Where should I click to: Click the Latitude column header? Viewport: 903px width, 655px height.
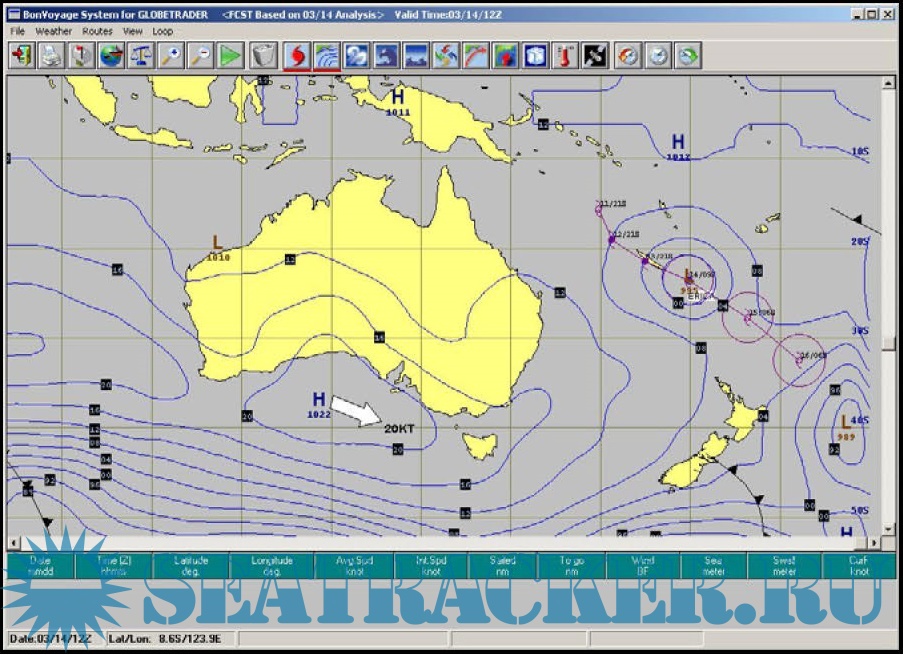[x=191, y=567]
